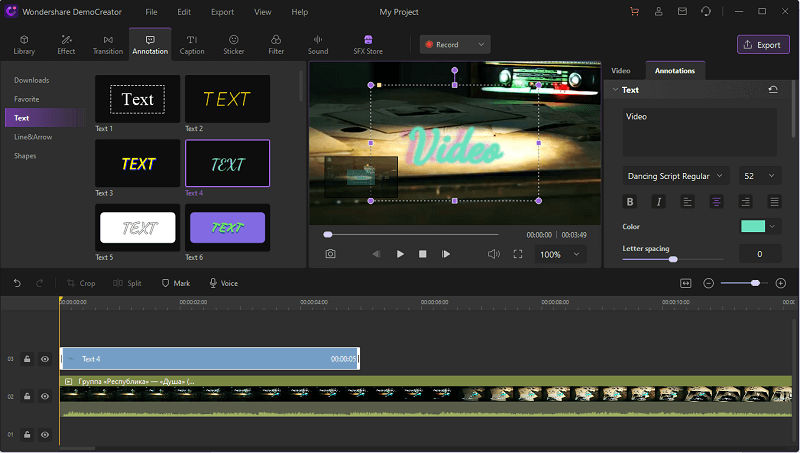This screenshot has width=800, height=453.
Task: Open the color dropdown arrow
Action: [x=772, y=226]
